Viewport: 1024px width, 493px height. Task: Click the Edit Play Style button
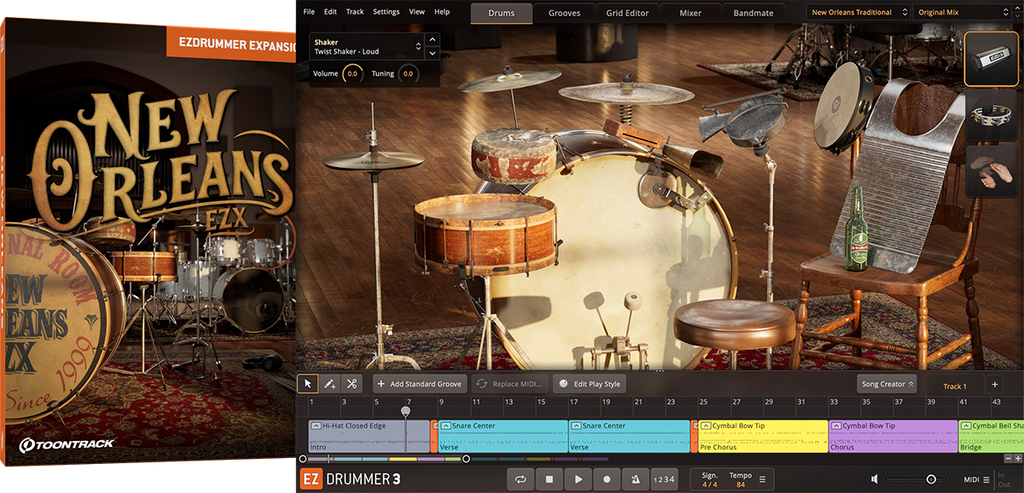pos(588,384)
